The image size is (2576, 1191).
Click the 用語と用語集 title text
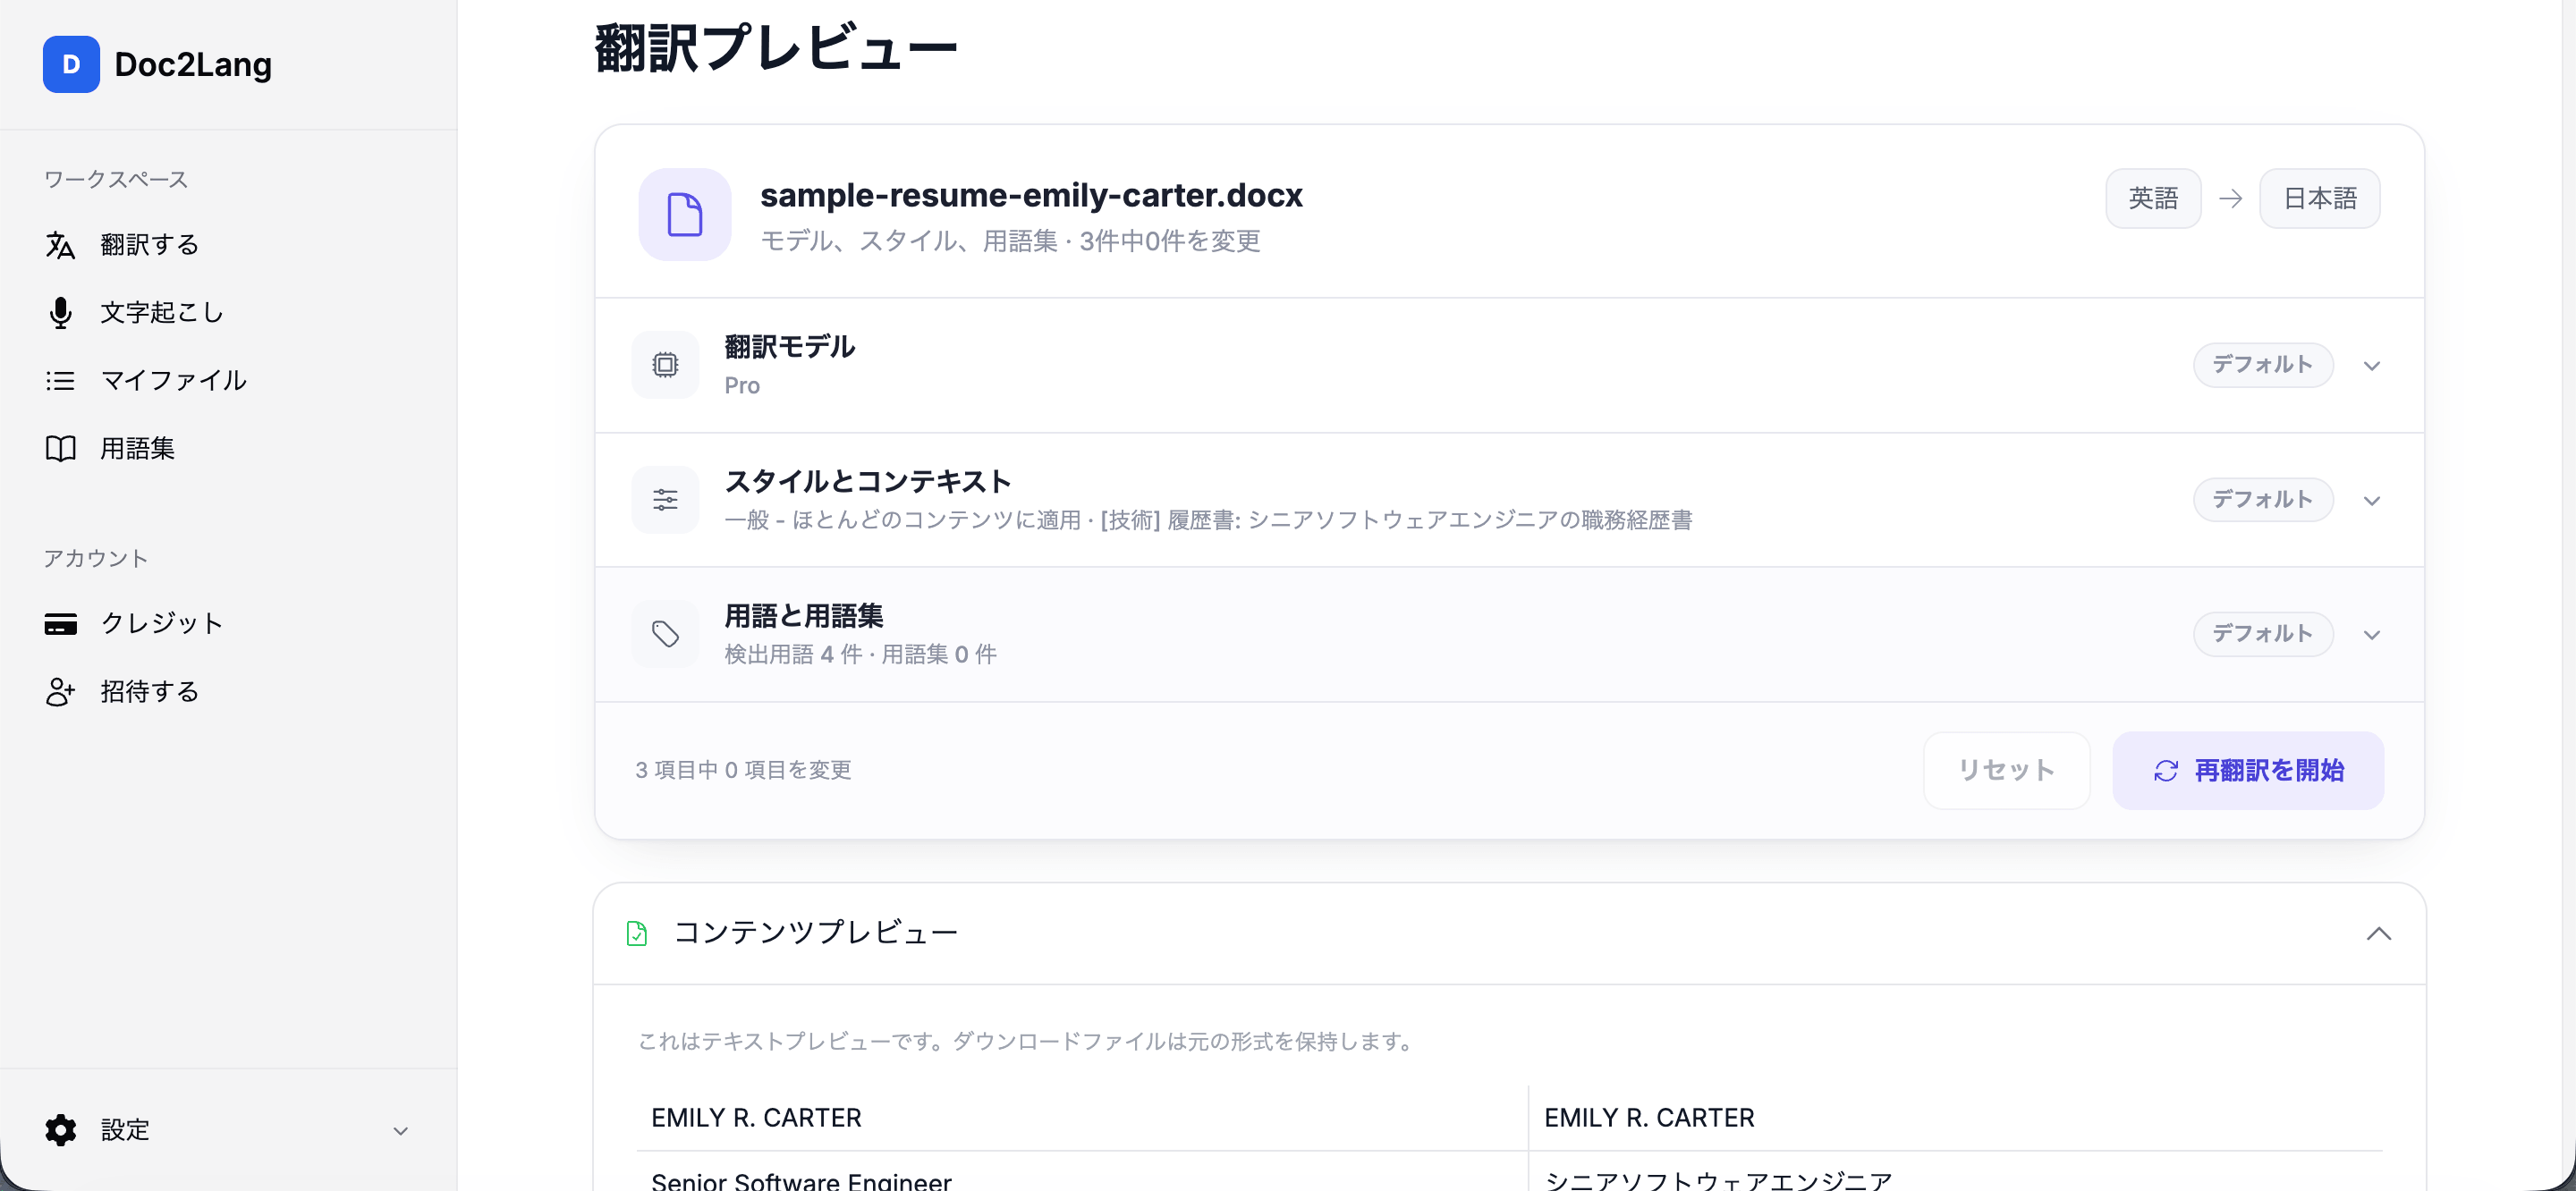(804, 616)
